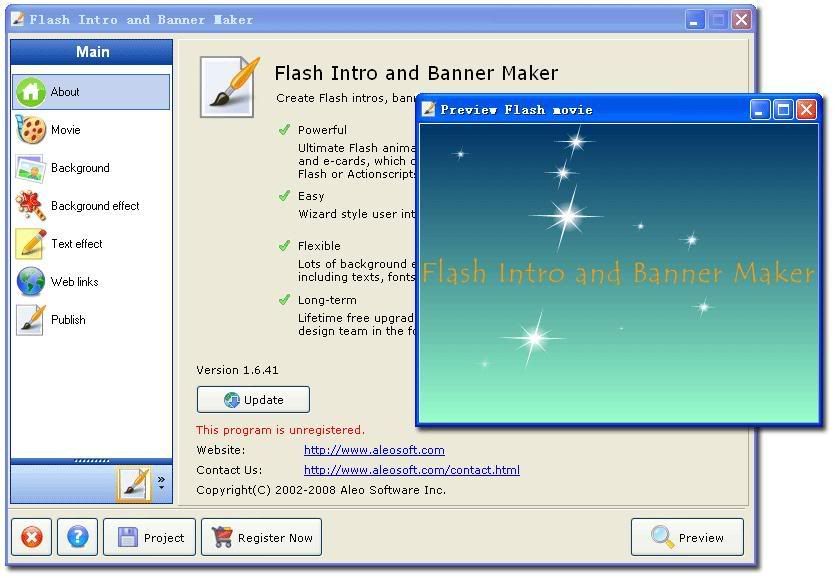Maximize the Preview Flash movie window
838x578 pixels.
tap(783, 110)
